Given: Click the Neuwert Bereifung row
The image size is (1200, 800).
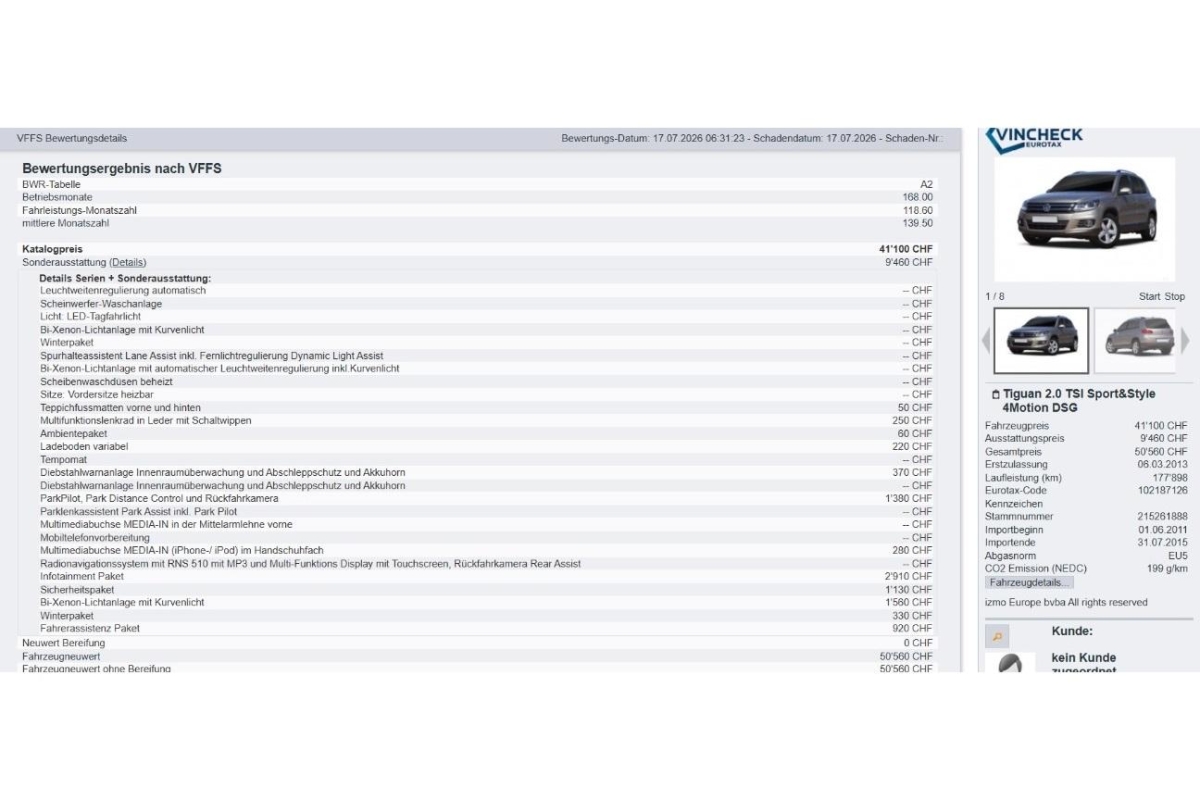Looking at the screenshot, I should click(478, 643).
